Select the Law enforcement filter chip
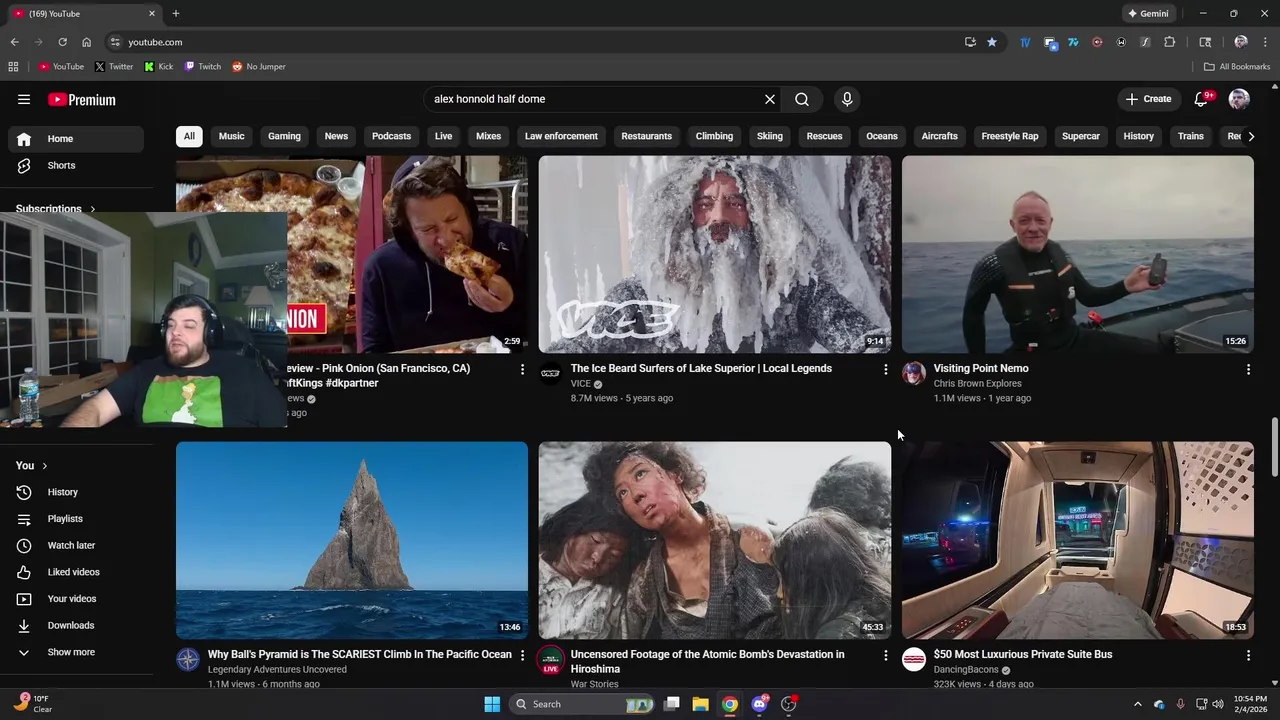Image resolution: width=1280 pixels, height=720 pixels. coord(561,136)
